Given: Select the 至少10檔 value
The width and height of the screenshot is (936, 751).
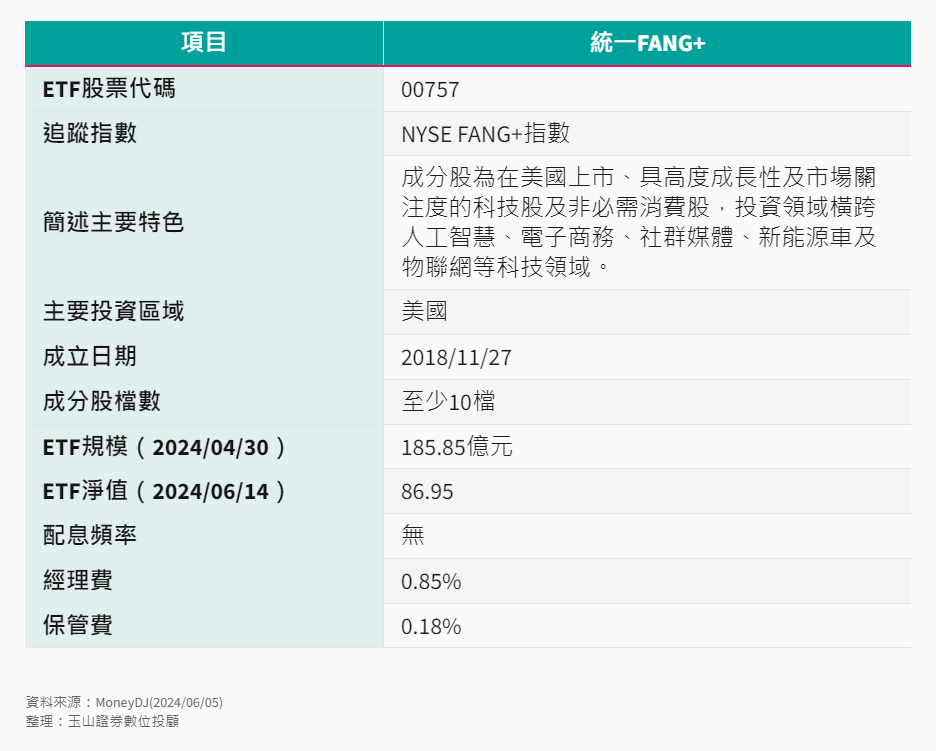Looking at the screenshot, I should click(448, 401).
